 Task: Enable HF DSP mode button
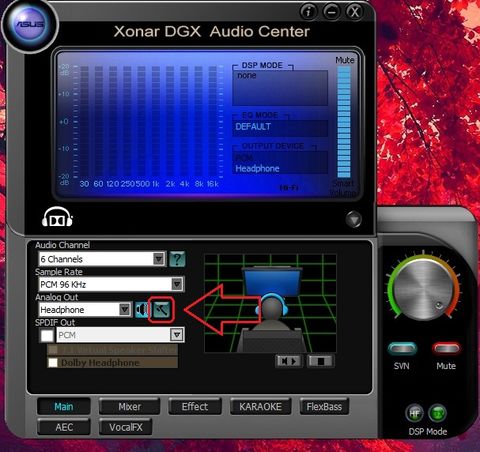pyautogui.click(x=414, y=414)
